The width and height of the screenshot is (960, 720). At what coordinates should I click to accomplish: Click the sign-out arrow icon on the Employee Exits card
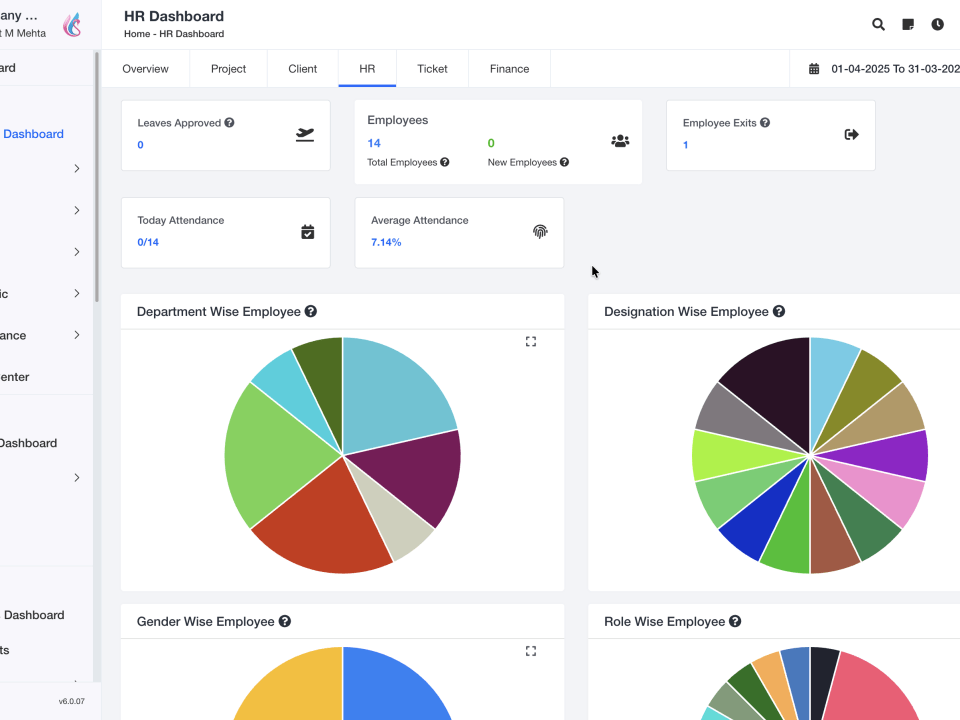pos(852,134)
